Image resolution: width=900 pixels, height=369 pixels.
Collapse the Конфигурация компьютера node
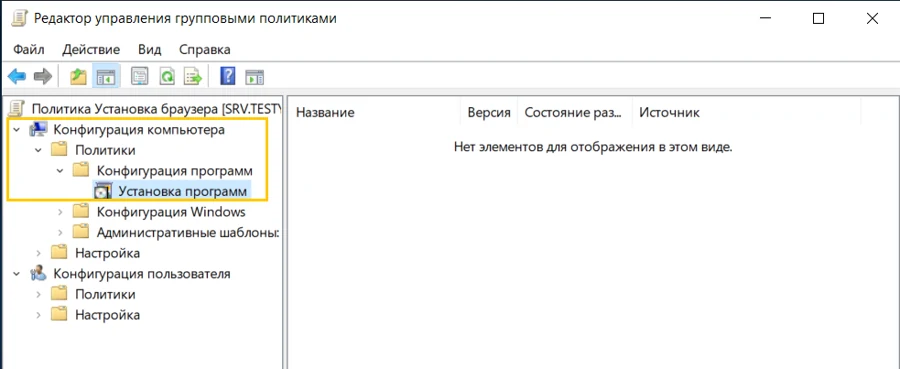pyautogui.click(x=17, y=130)
